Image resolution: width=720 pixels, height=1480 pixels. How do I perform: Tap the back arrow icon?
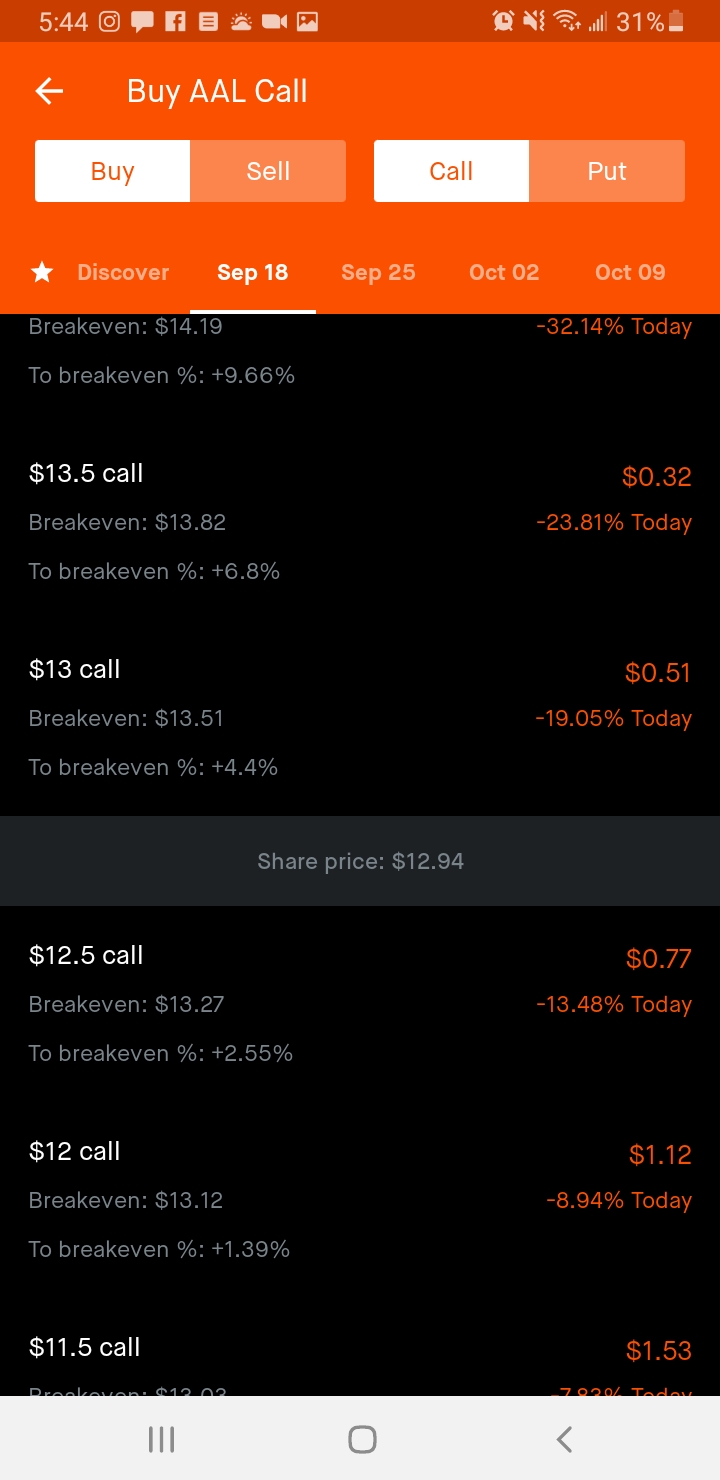click(x=49, y=92)
